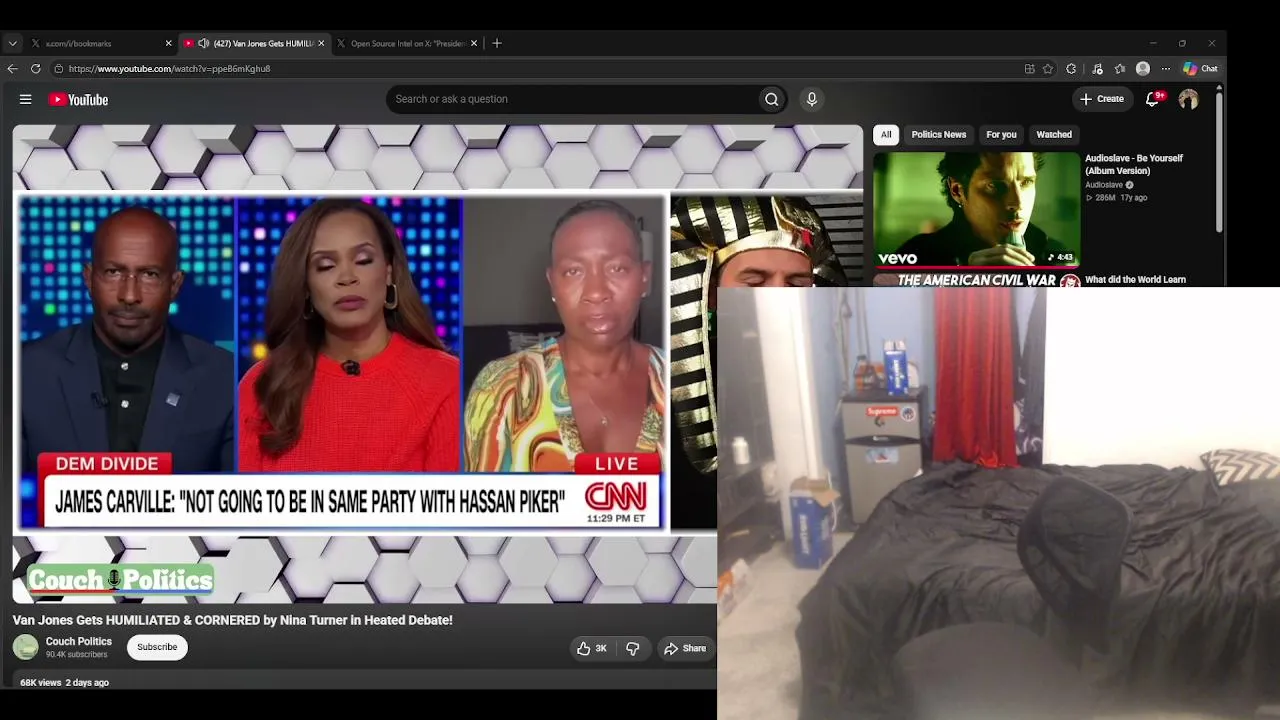Image resolution: width=1280 pixels, height=720 pixels.
Task: Subscribe to Couch Politics channel
Action: click(x=157, y=647)
